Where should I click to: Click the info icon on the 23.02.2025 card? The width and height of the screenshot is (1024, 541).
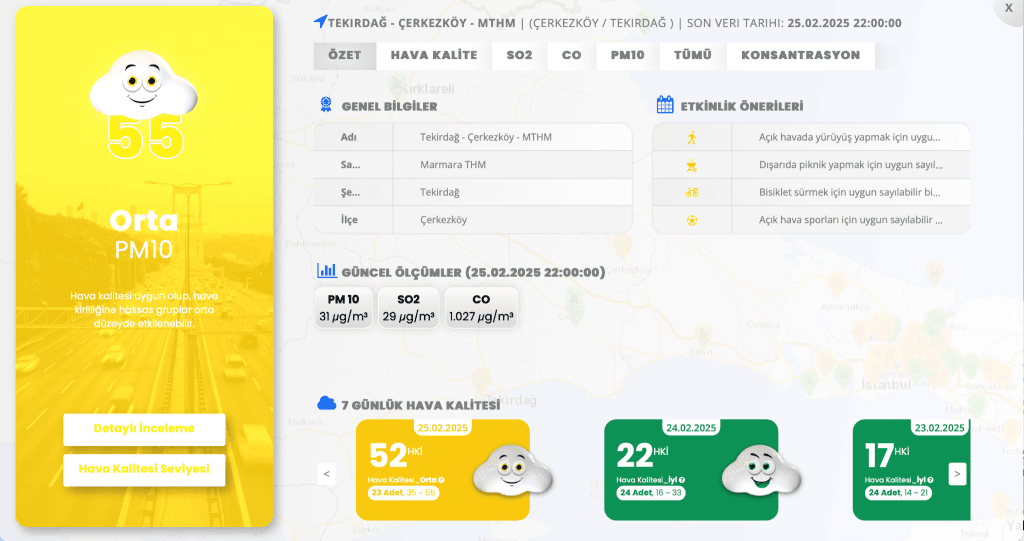pyautogui.click(x=930, y=480)
